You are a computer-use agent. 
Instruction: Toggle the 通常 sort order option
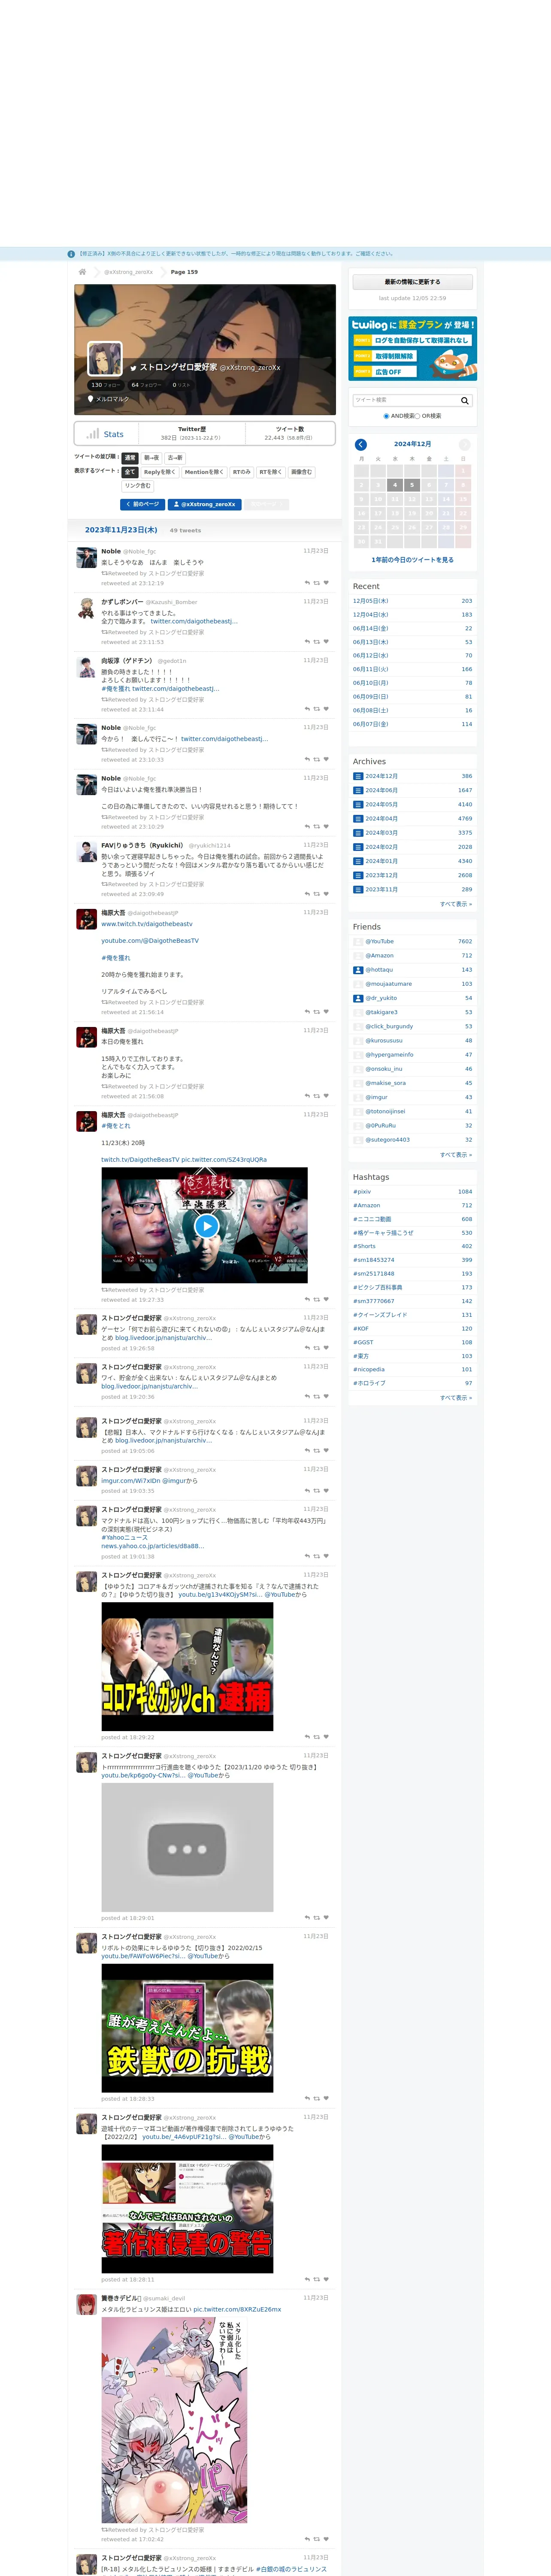pyautogui.click(x=130, y=458)
